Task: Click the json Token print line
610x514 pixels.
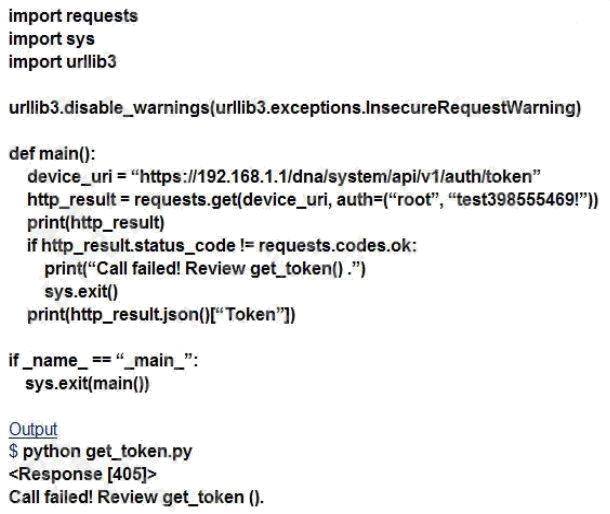Action: pyautogui.click(x=161, y=314)
